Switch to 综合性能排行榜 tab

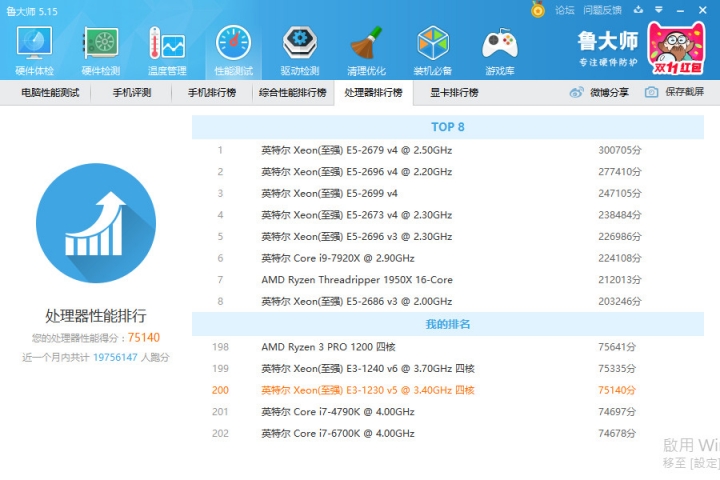click(x=292, y=93)
